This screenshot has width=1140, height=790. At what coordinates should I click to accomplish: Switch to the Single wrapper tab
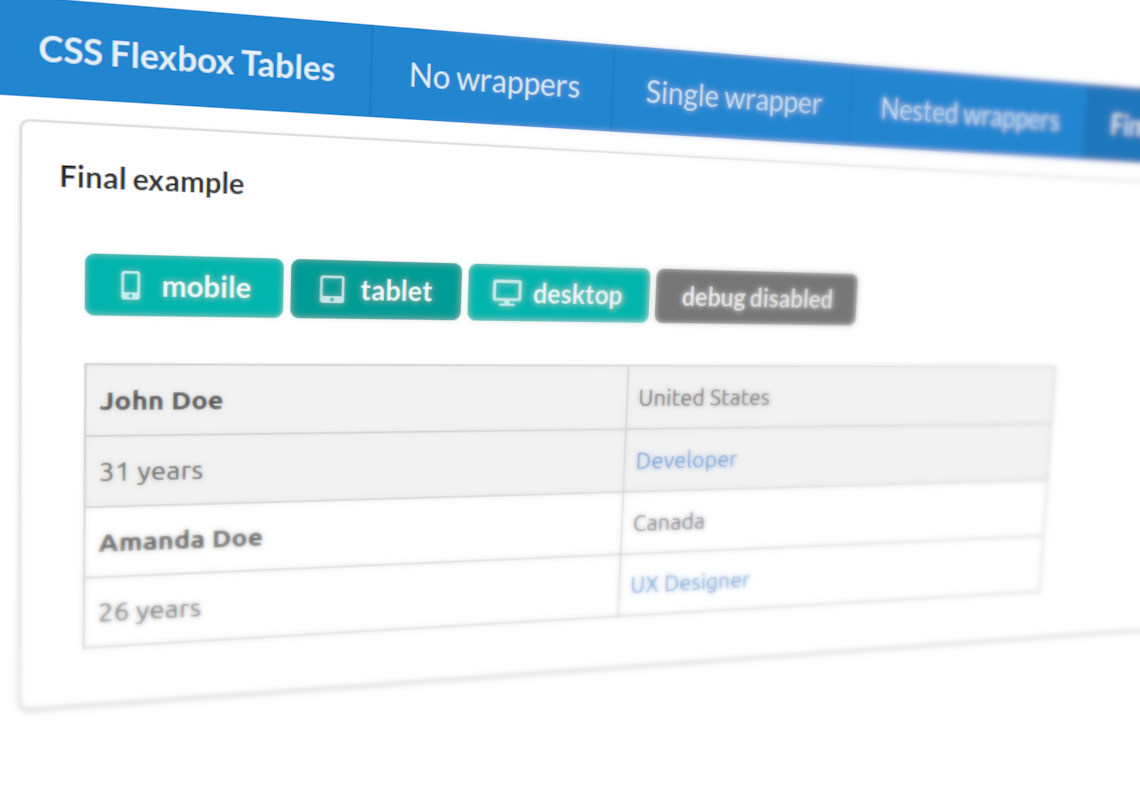(x=733, y=100)
